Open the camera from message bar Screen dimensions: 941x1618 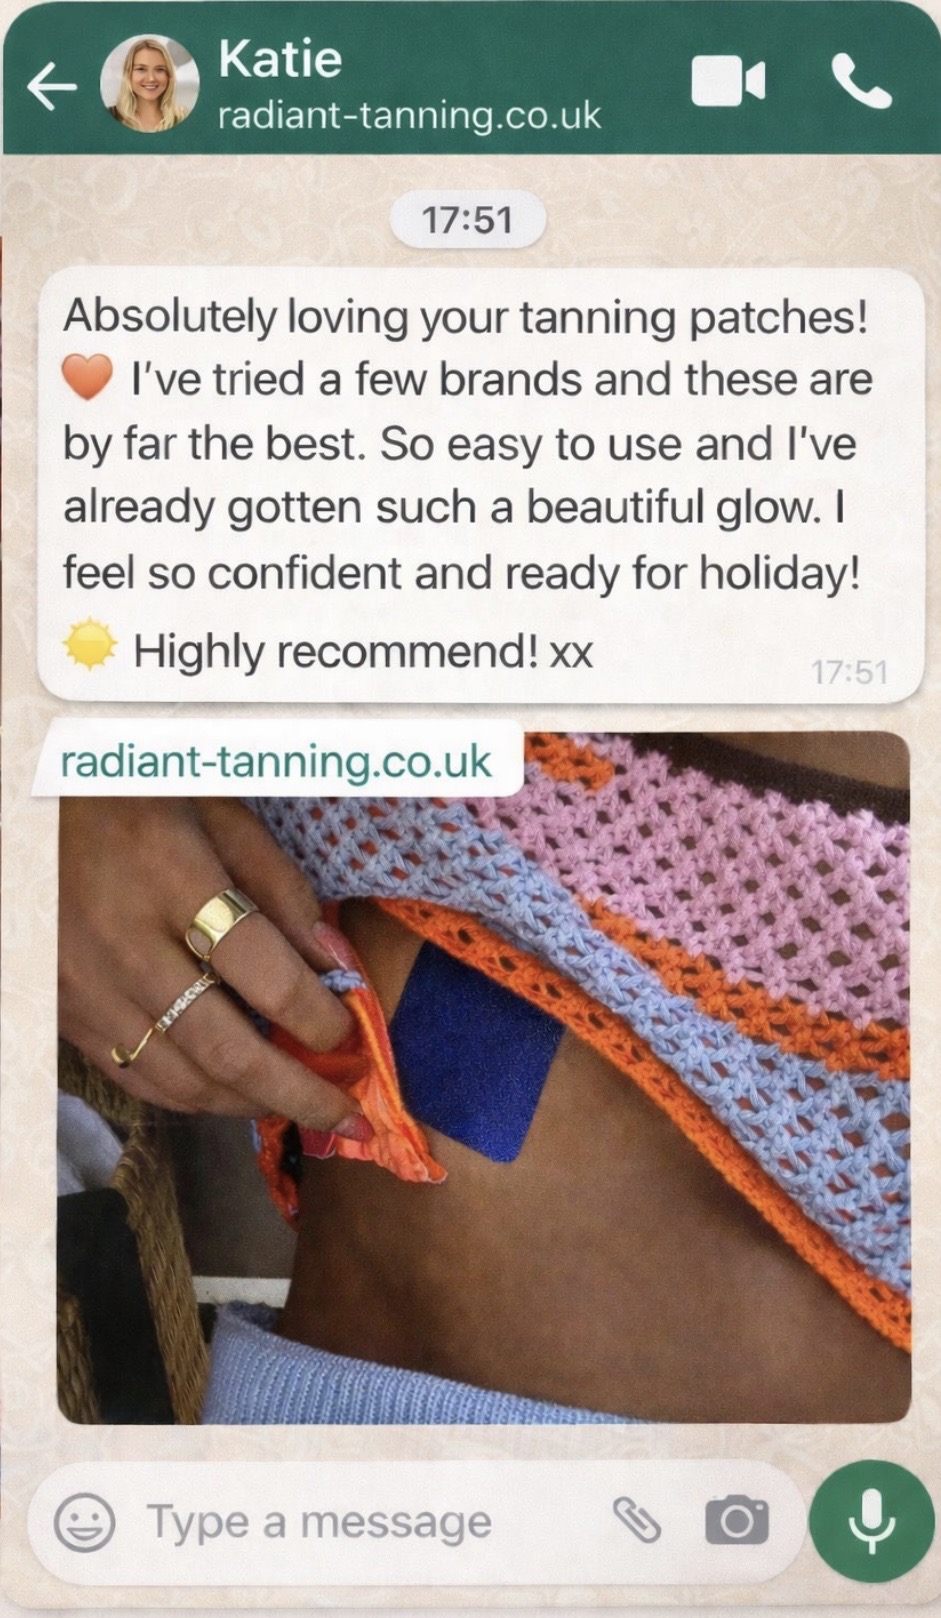[737, 1521]
